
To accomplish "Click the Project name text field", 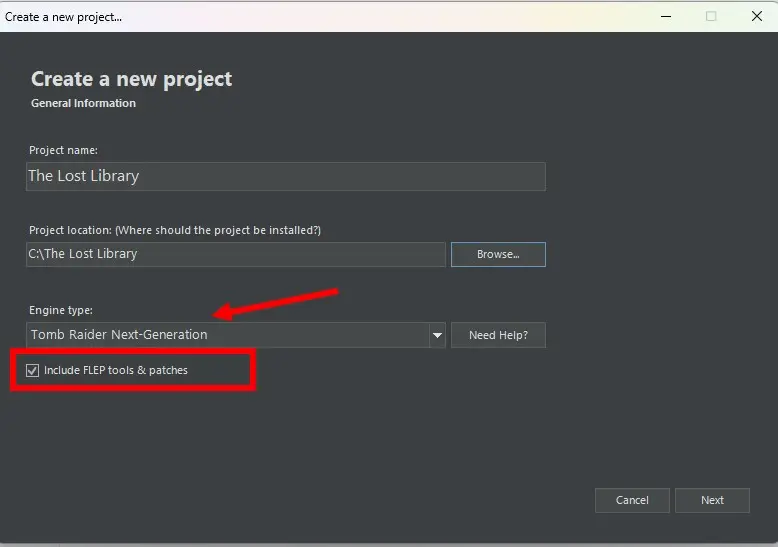I will click(x=286, y=176).
